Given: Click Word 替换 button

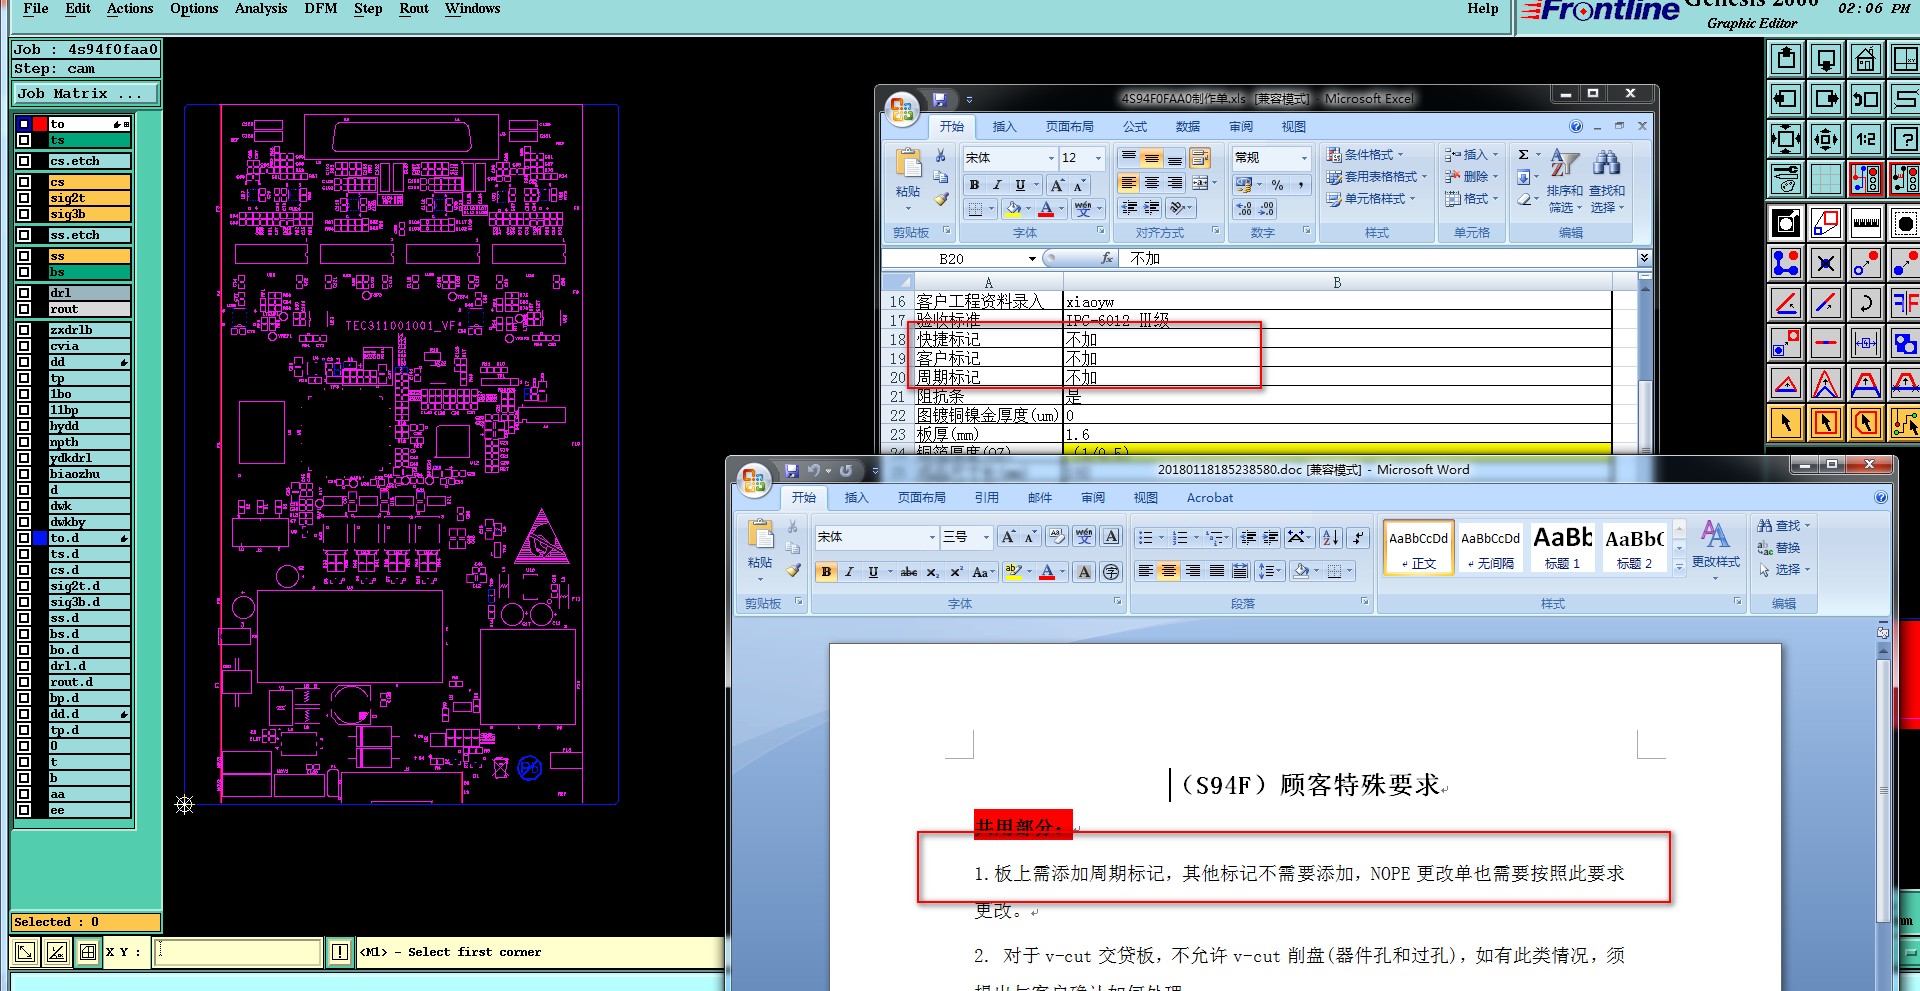Looking at the screenshot, I should pos(1779,548).
